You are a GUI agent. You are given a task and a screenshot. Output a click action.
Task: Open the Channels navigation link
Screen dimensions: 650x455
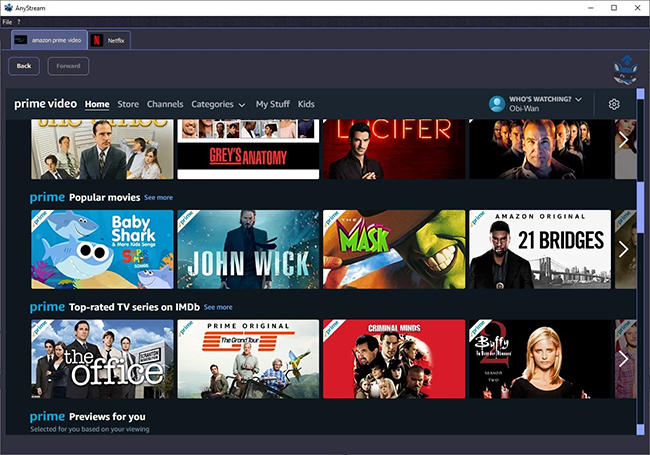[x=165, y=104]
